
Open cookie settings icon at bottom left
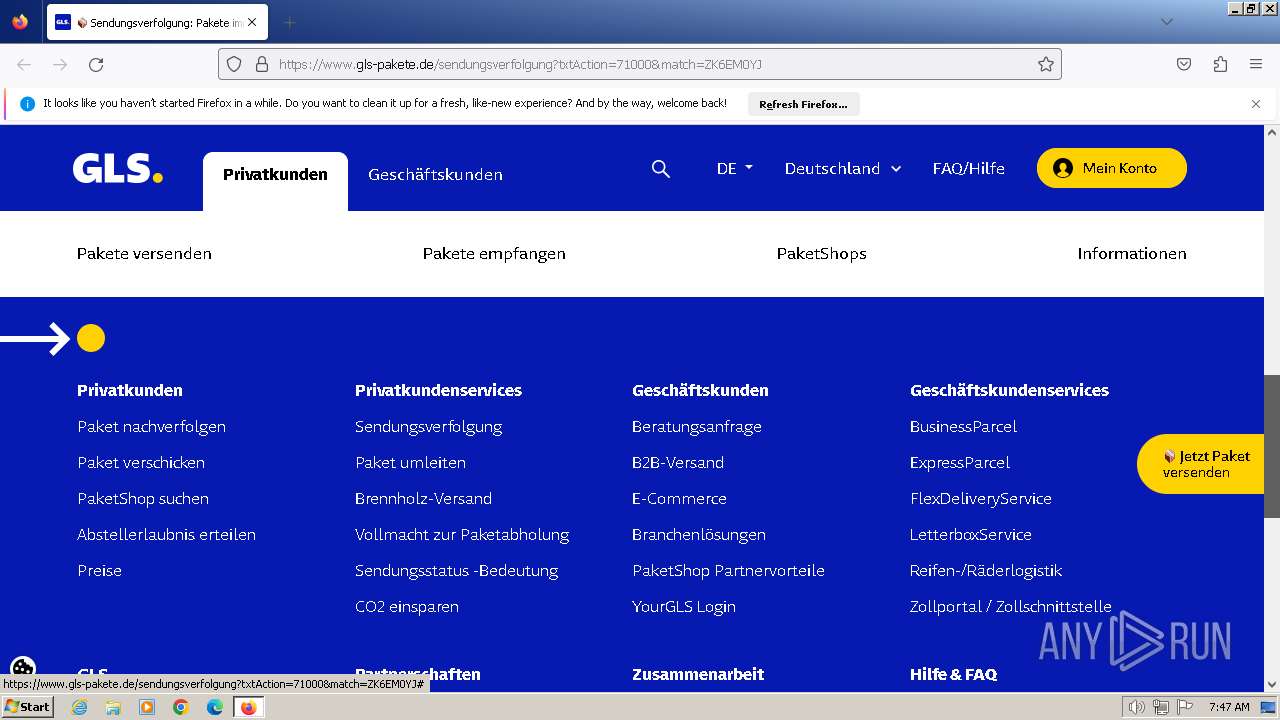[x=23, y=668]
